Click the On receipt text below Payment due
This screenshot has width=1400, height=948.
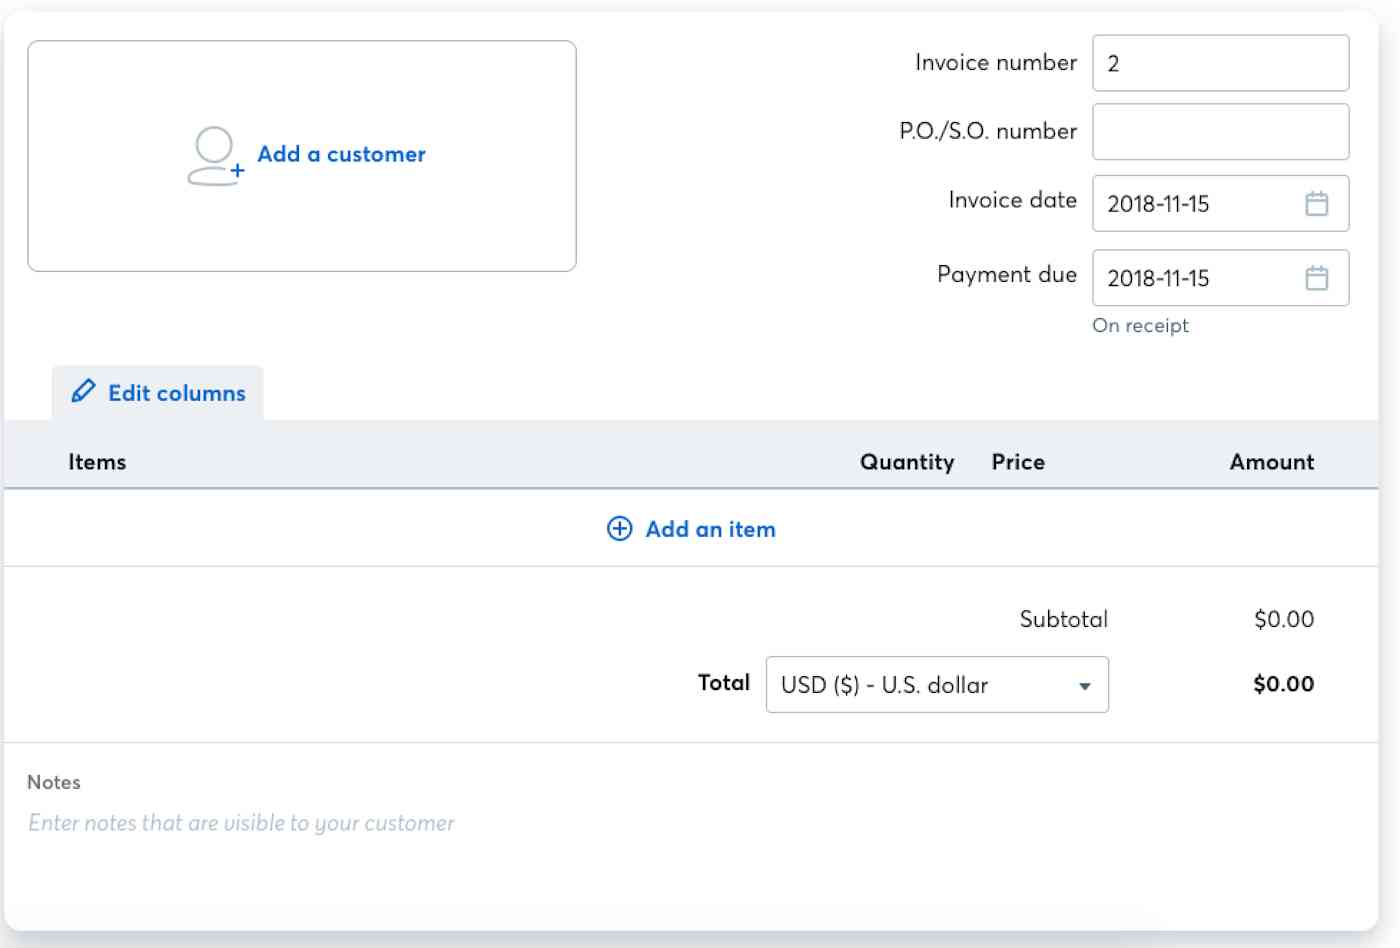click(x=1140, y=326)
